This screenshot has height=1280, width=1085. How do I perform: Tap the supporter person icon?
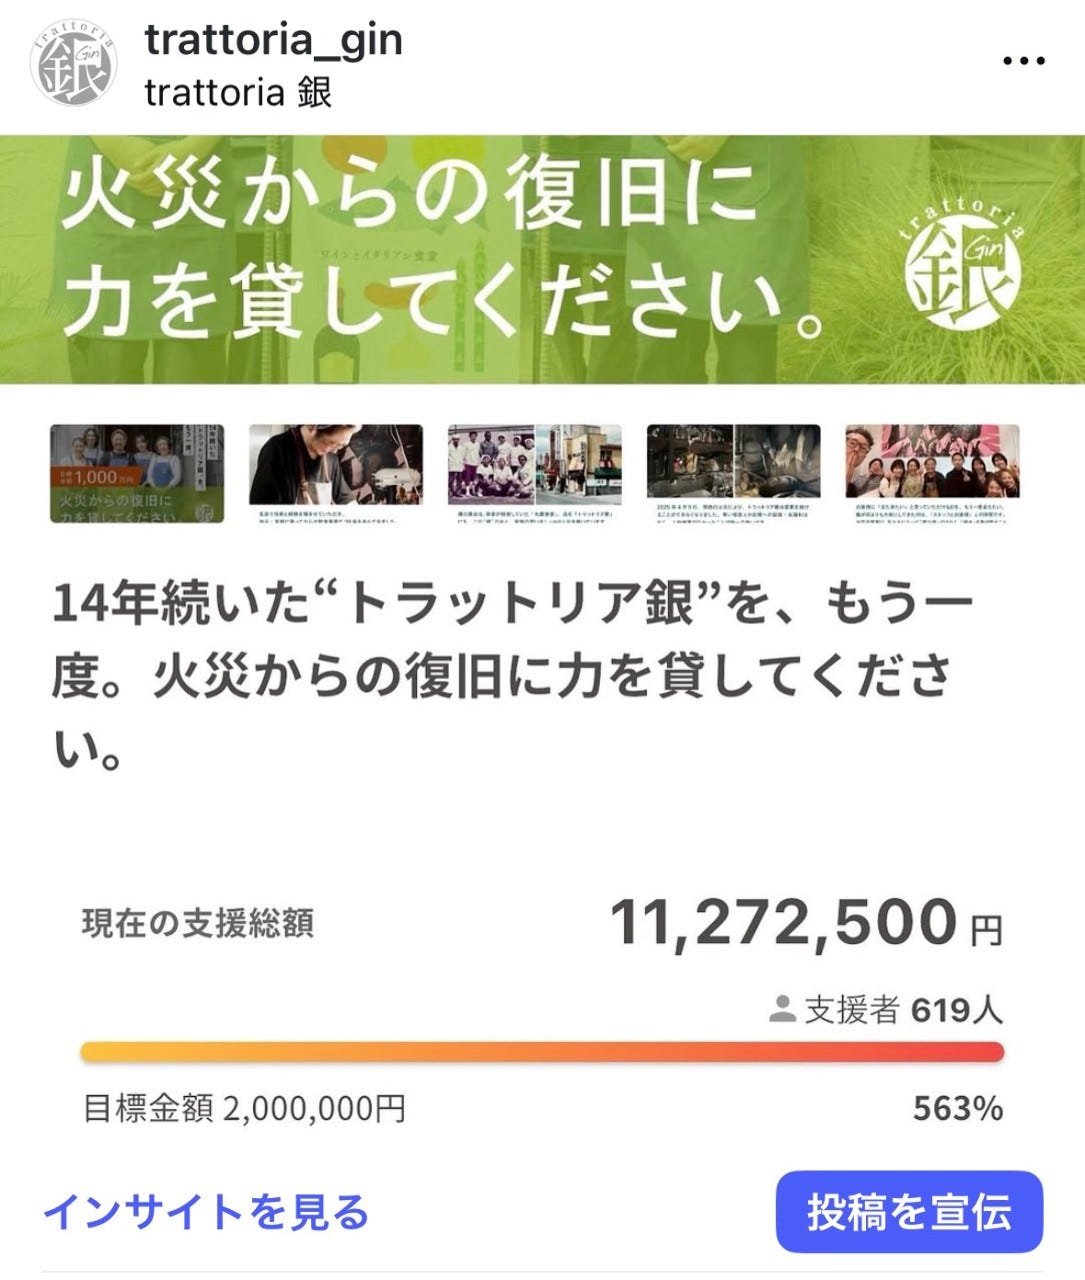(x=782, y=1010)
